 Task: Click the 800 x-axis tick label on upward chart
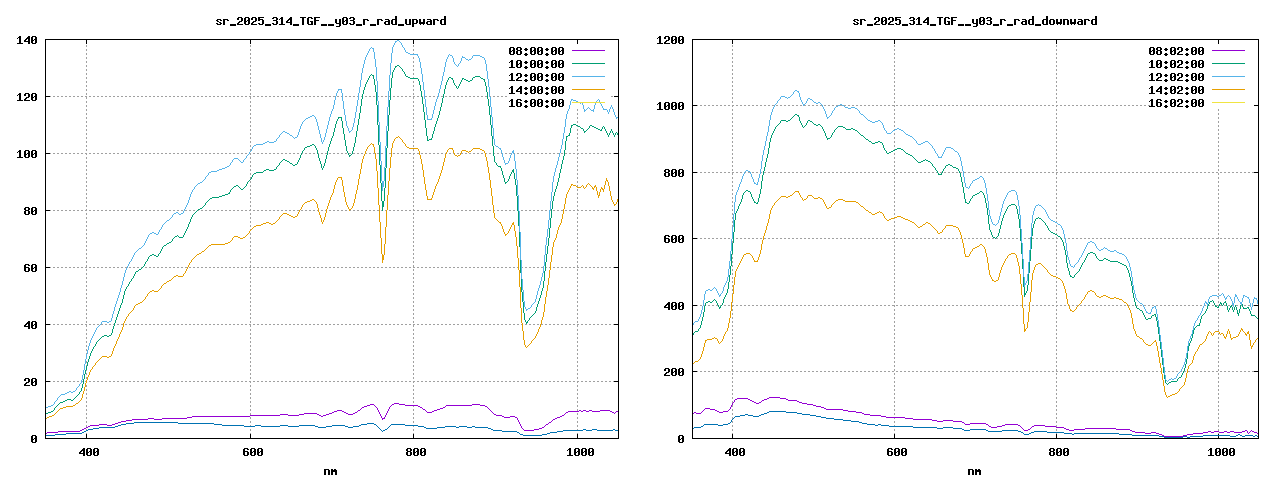(415, 453)
